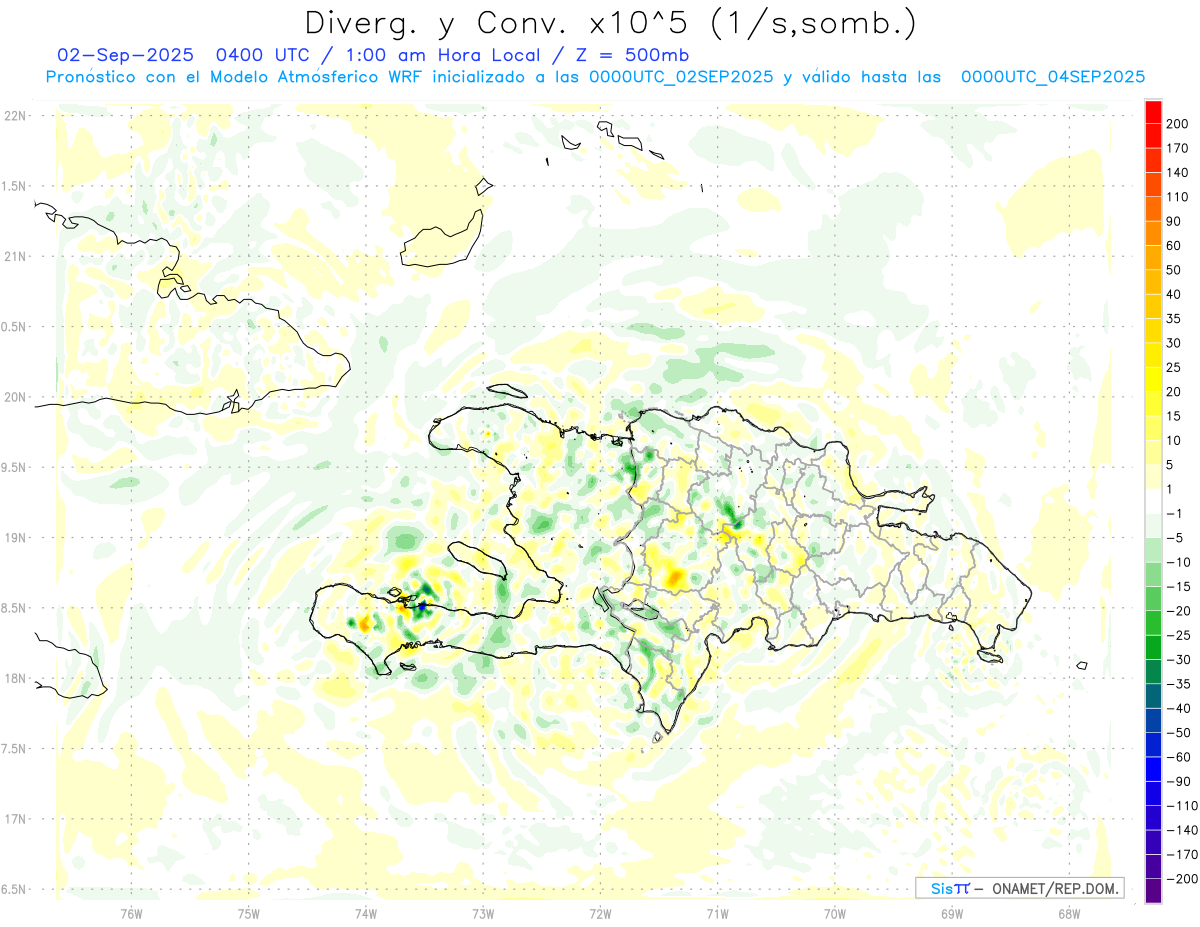Click the positive 10 color bar value
The height and width of the screenshot is (927, 1200).
pyautogui.click(x=1176, y=441)
